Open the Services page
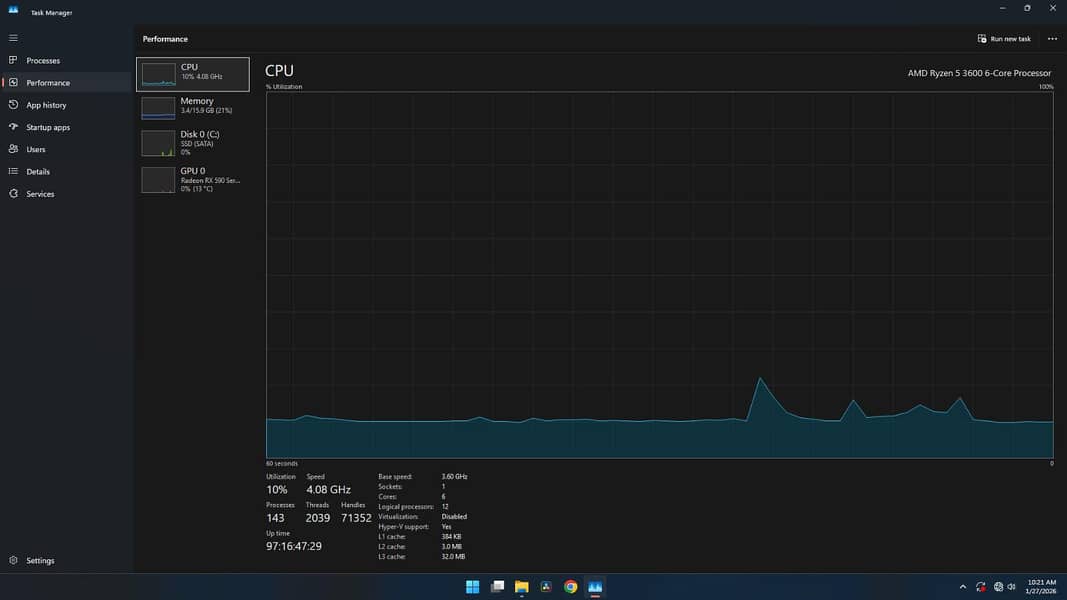The height and width of the screenshot is (600, 1067). (40, 194)
